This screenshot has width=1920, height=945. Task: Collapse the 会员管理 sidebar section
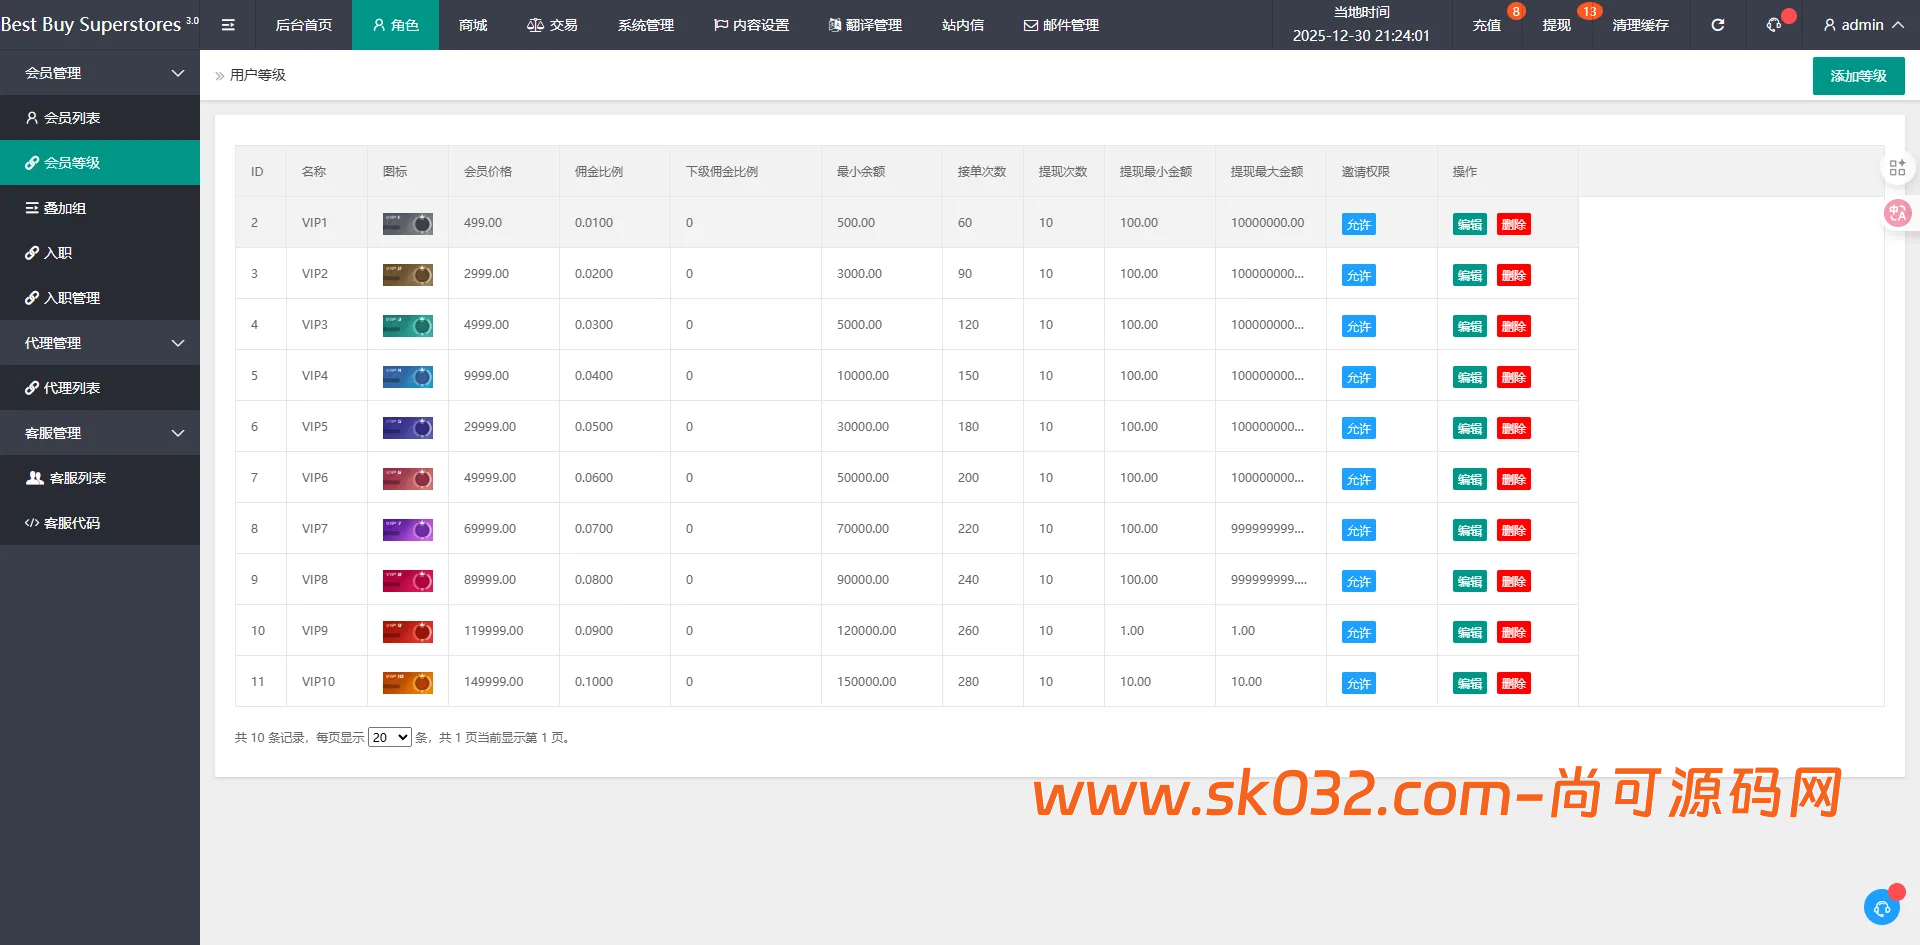(x=100, y=73)
